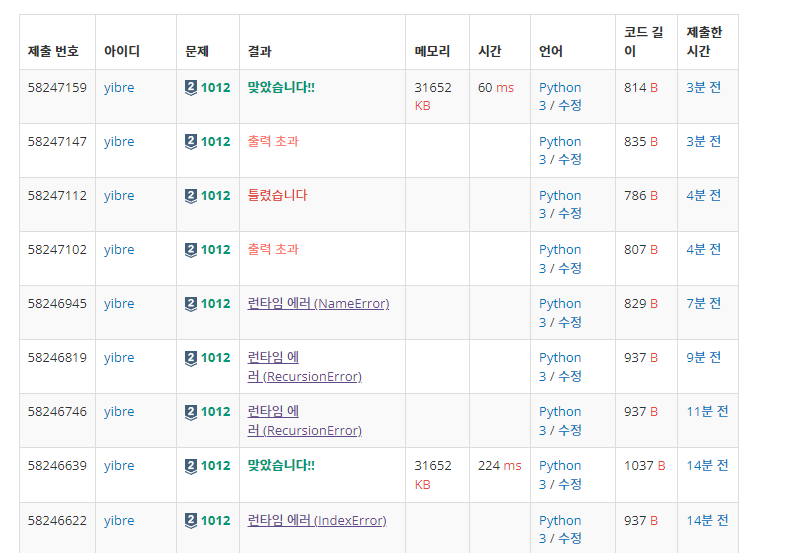786x553 pixels.
Task: Open problem 1012 link in row 58246639
Action: (x=216, y=466)
